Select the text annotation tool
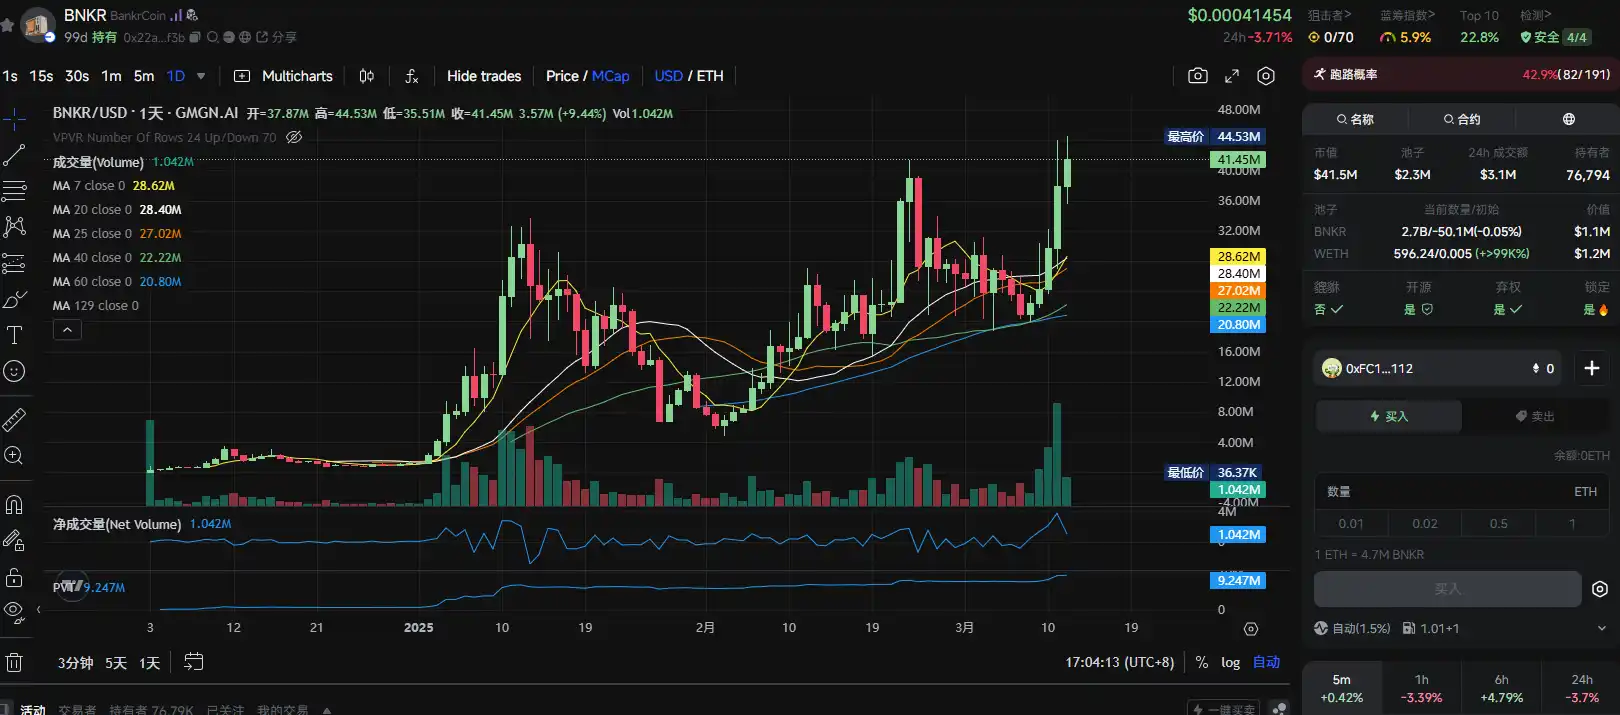 click(14, 335)
